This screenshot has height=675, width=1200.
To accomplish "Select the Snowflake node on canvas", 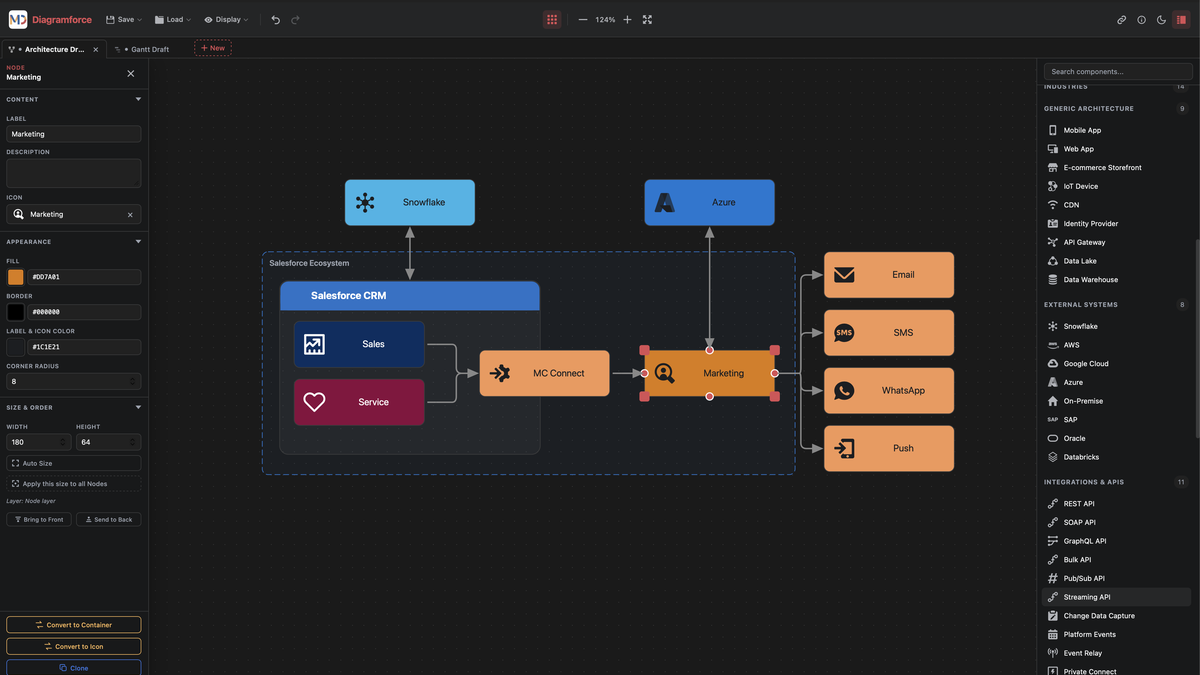I will [x=409, y=202].
